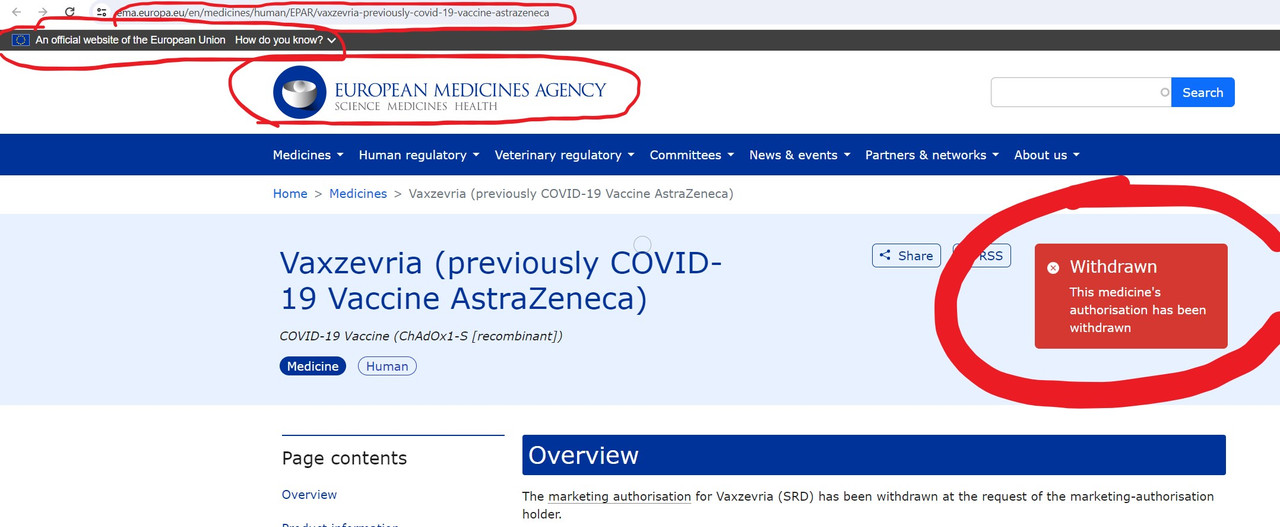The width and height of the screenshot is (1280, 527).
Task: Go to Medicines in the breadcrumb
Action: [x=358, y=193]
